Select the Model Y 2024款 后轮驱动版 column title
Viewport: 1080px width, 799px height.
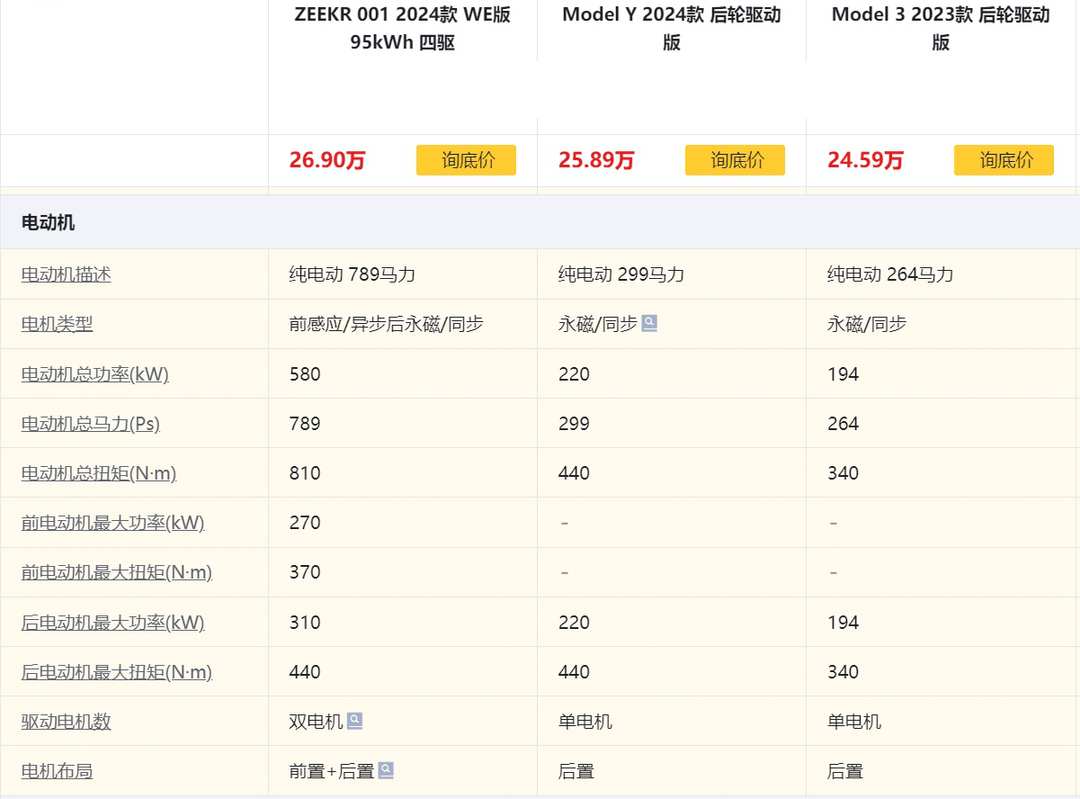tap(672, 28)
